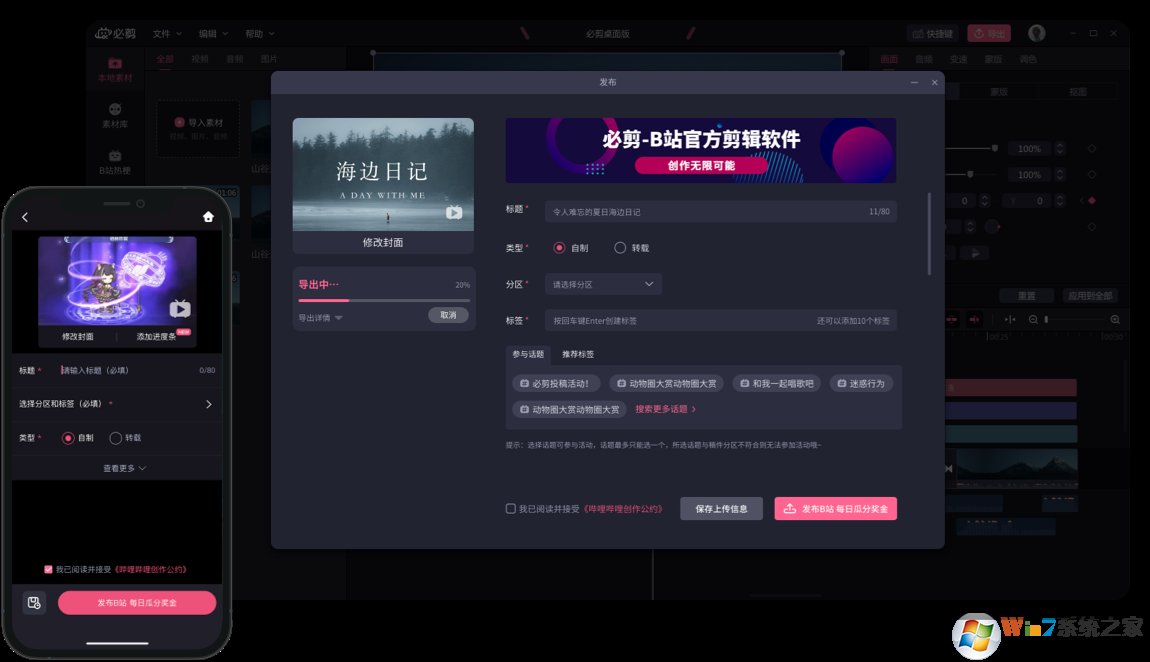Click 快捷键 shortcut button in main window

point(933,34)
